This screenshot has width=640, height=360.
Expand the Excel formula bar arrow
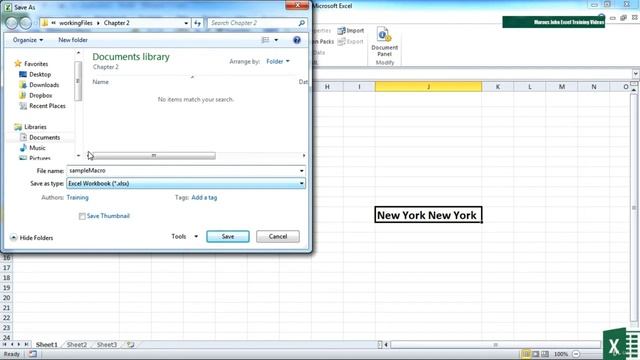pyautogui.click(x=636, y=74)
